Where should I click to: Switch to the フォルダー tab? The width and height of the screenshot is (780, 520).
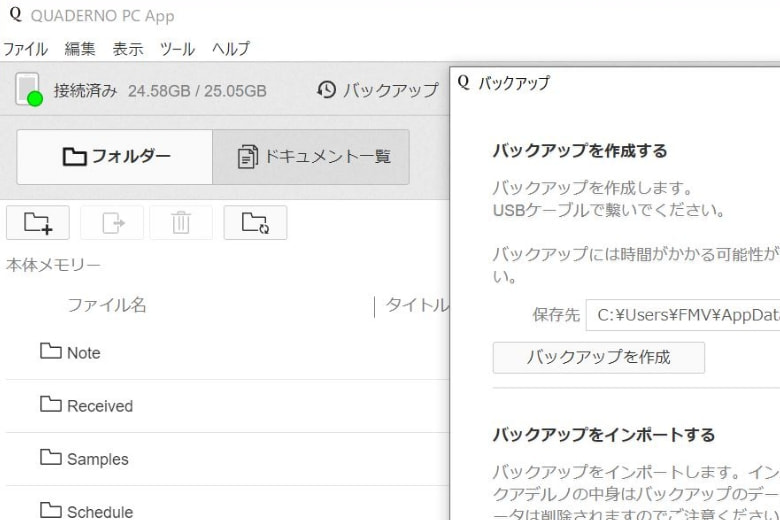tap(115, 157)
